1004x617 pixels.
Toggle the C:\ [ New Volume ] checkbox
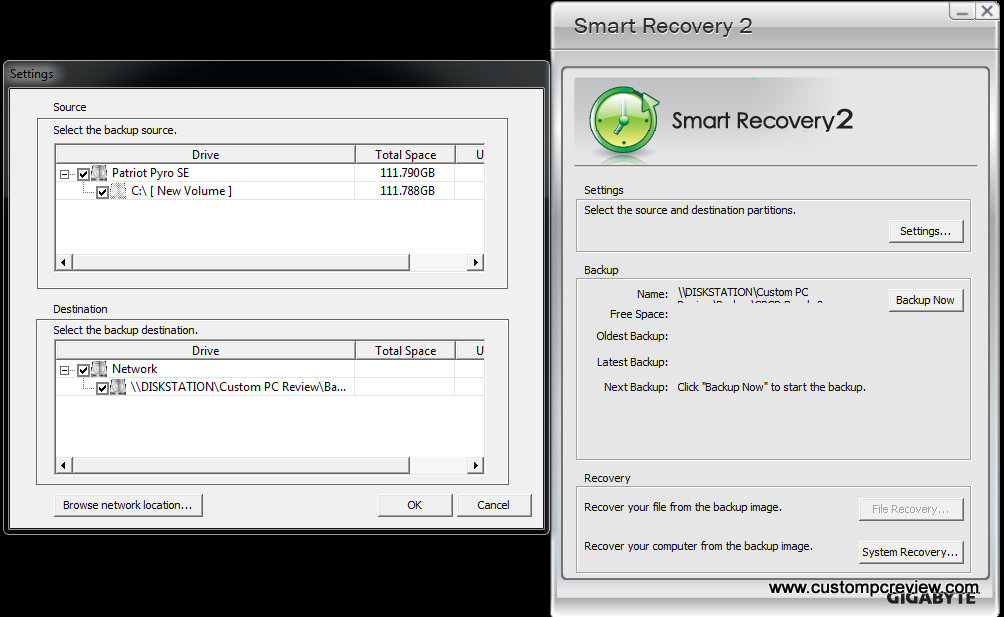pyautogui.click(x=102, y=191)
